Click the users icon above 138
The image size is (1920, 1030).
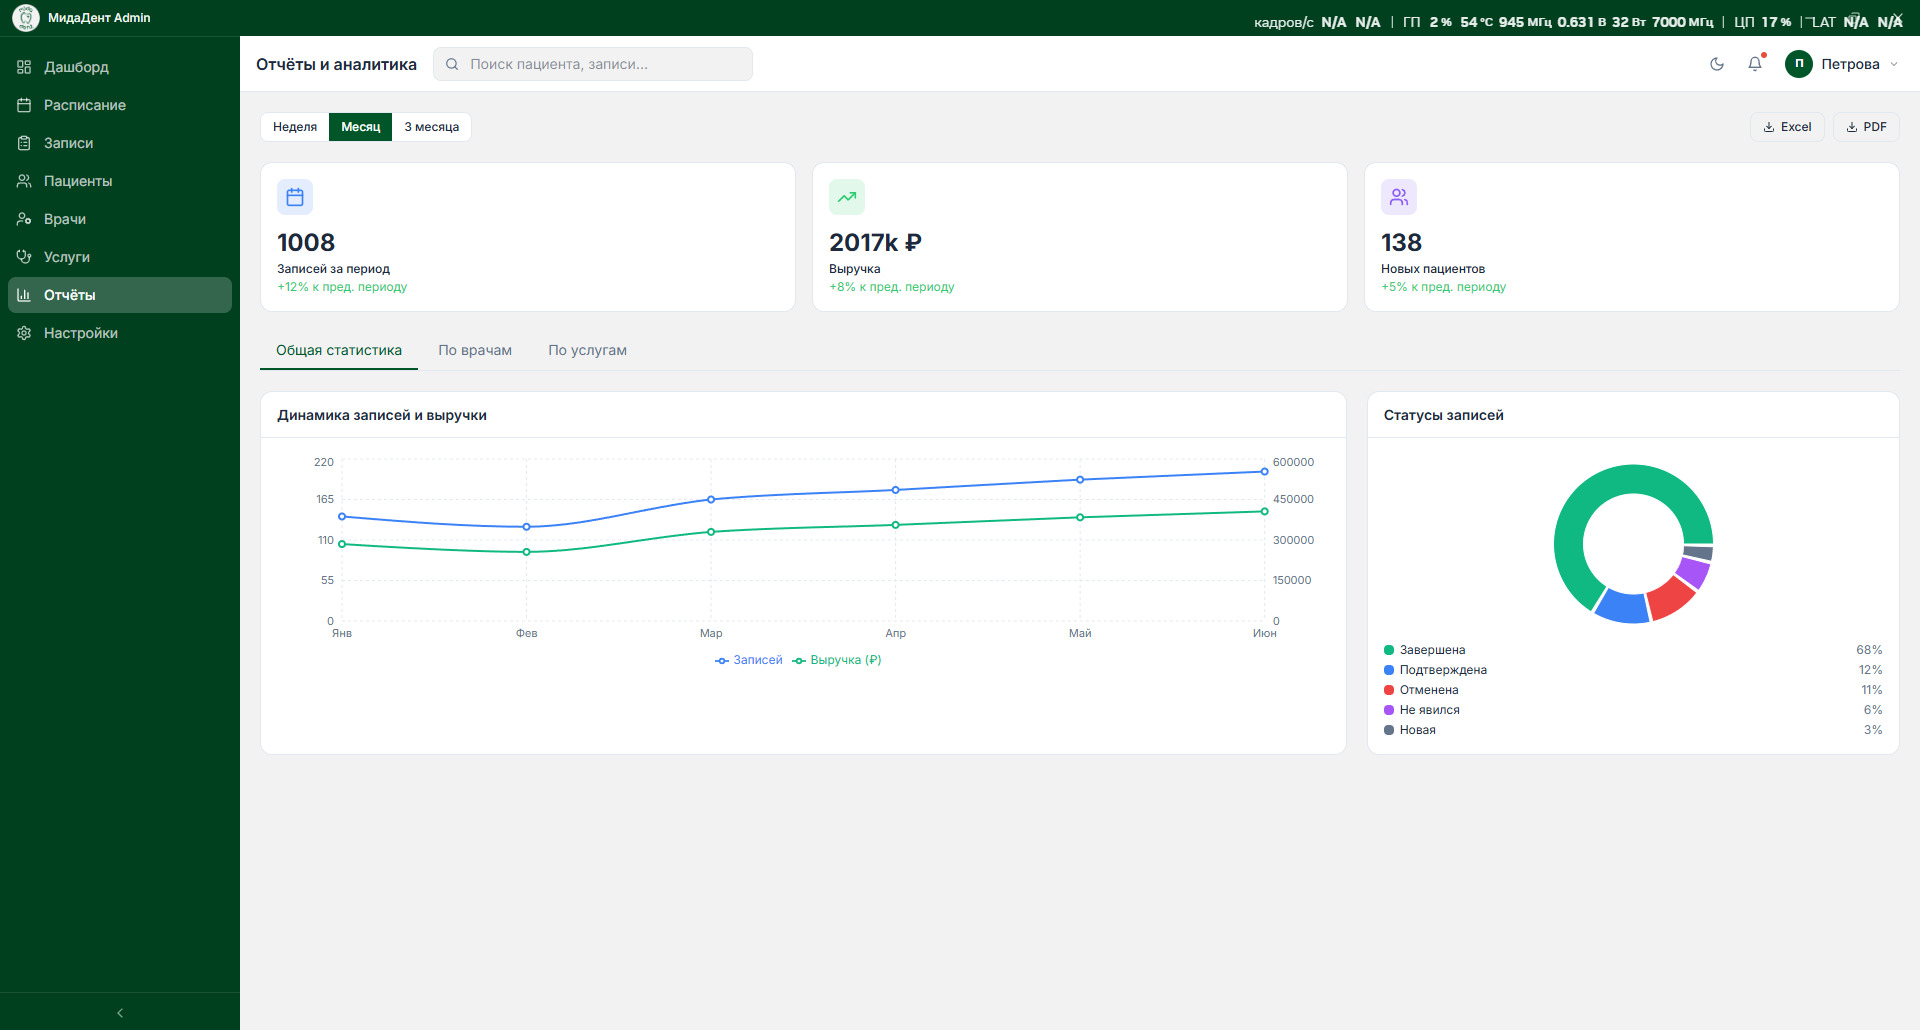click(x=1399, y=197)
